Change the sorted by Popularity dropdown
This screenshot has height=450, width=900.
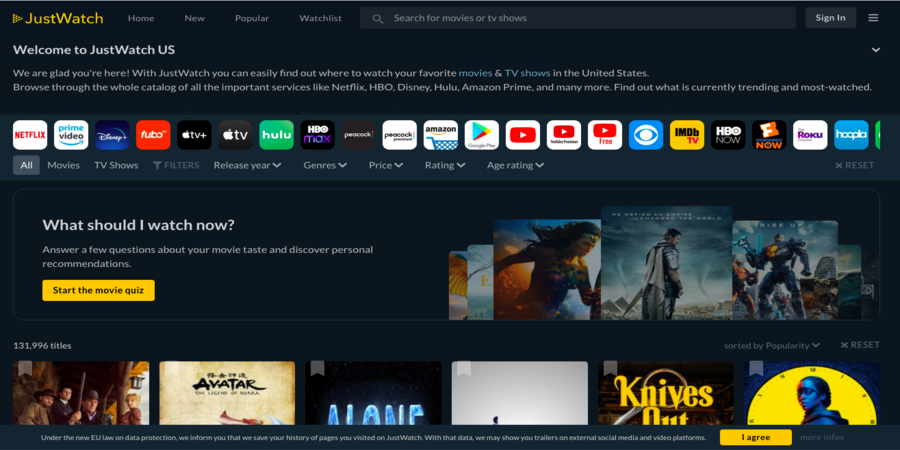[x=772, y=346]
